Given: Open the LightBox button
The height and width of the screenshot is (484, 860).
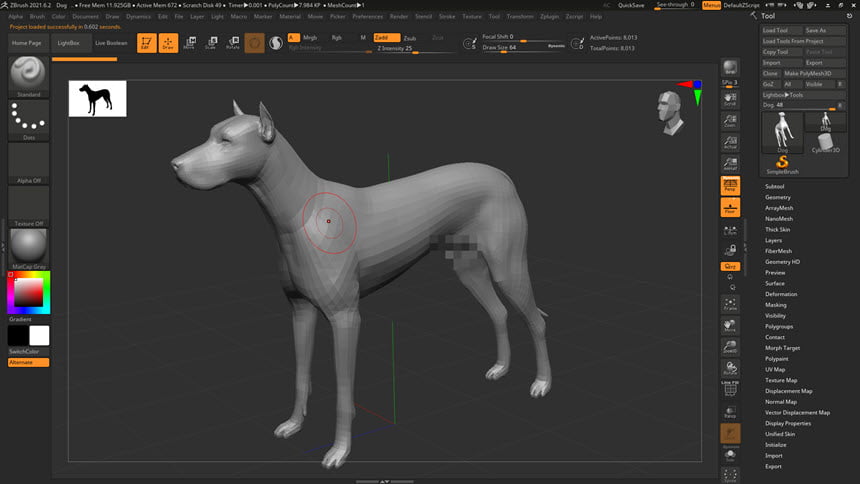Looking at the screenshot, I should pyautogui.click(x=69, y=43).
